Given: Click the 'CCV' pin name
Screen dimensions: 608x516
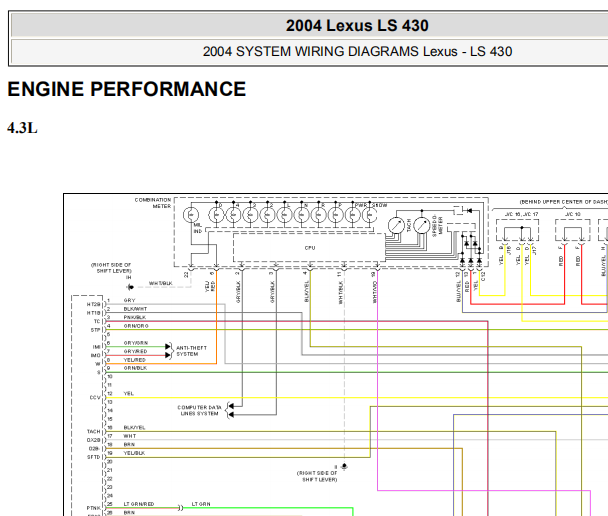Looking at the screenshot, I should coord(95,397).
